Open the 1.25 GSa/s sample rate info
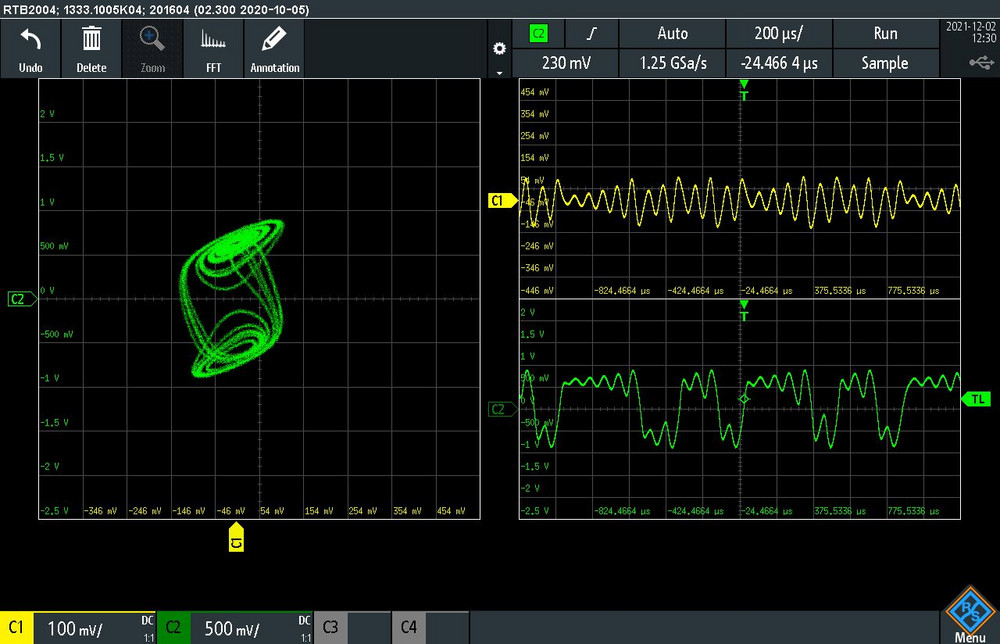 pyautogui.click(x=672, y=63)
